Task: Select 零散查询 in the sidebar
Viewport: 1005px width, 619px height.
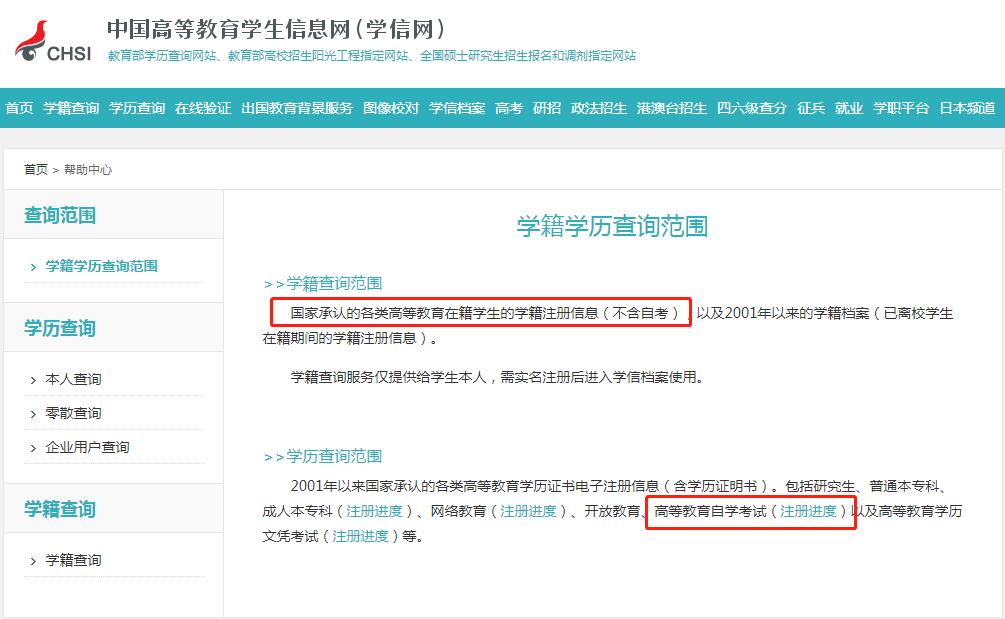Action: (73, 413)
